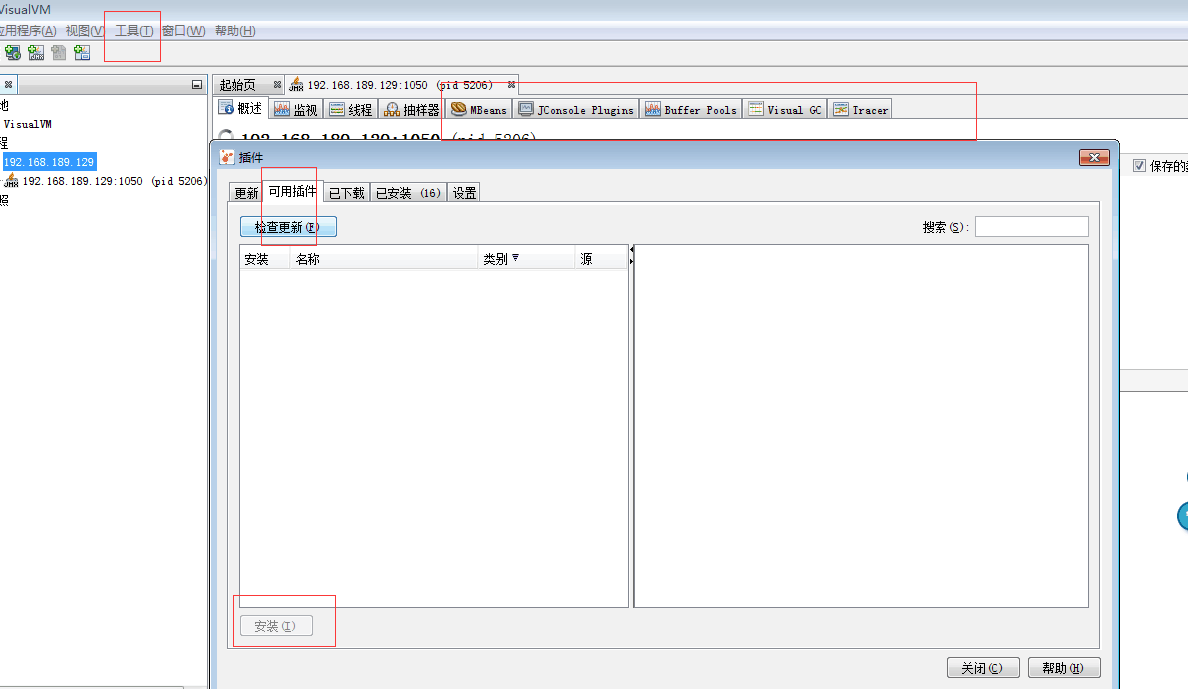Click the Add JMX Connection toolbar icon
This screenshot has height=689, width=1188.
36,52
